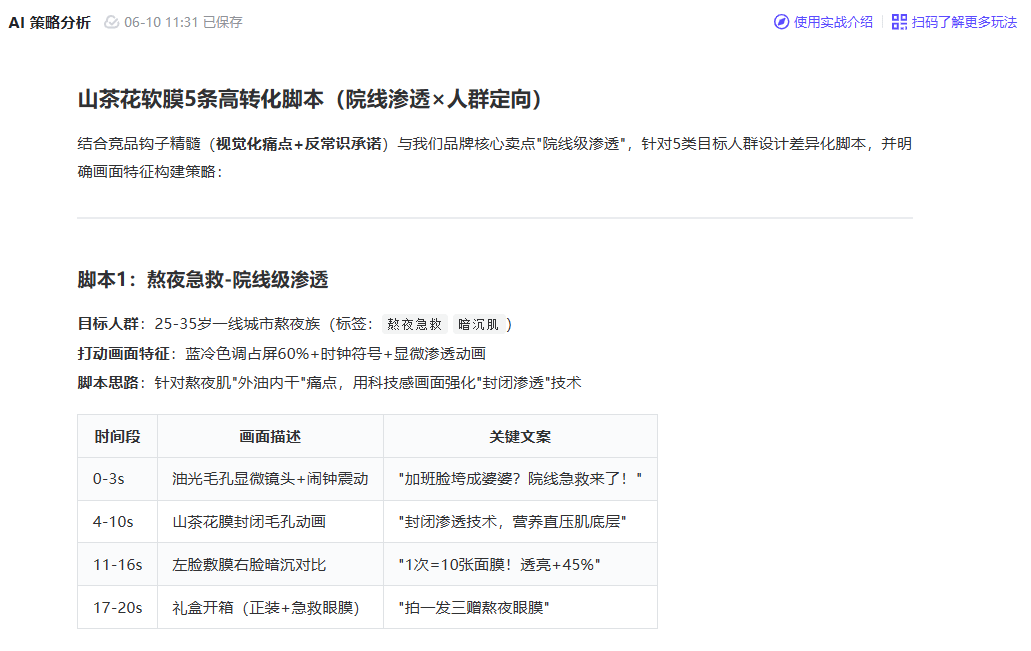Click the 画面描述 column header

pos(270,437)
